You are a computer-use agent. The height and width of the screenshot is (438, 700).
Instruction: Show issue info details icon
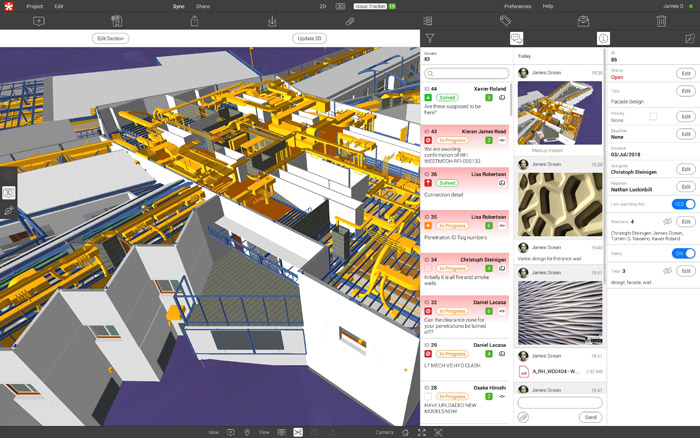tap(603, 38)
